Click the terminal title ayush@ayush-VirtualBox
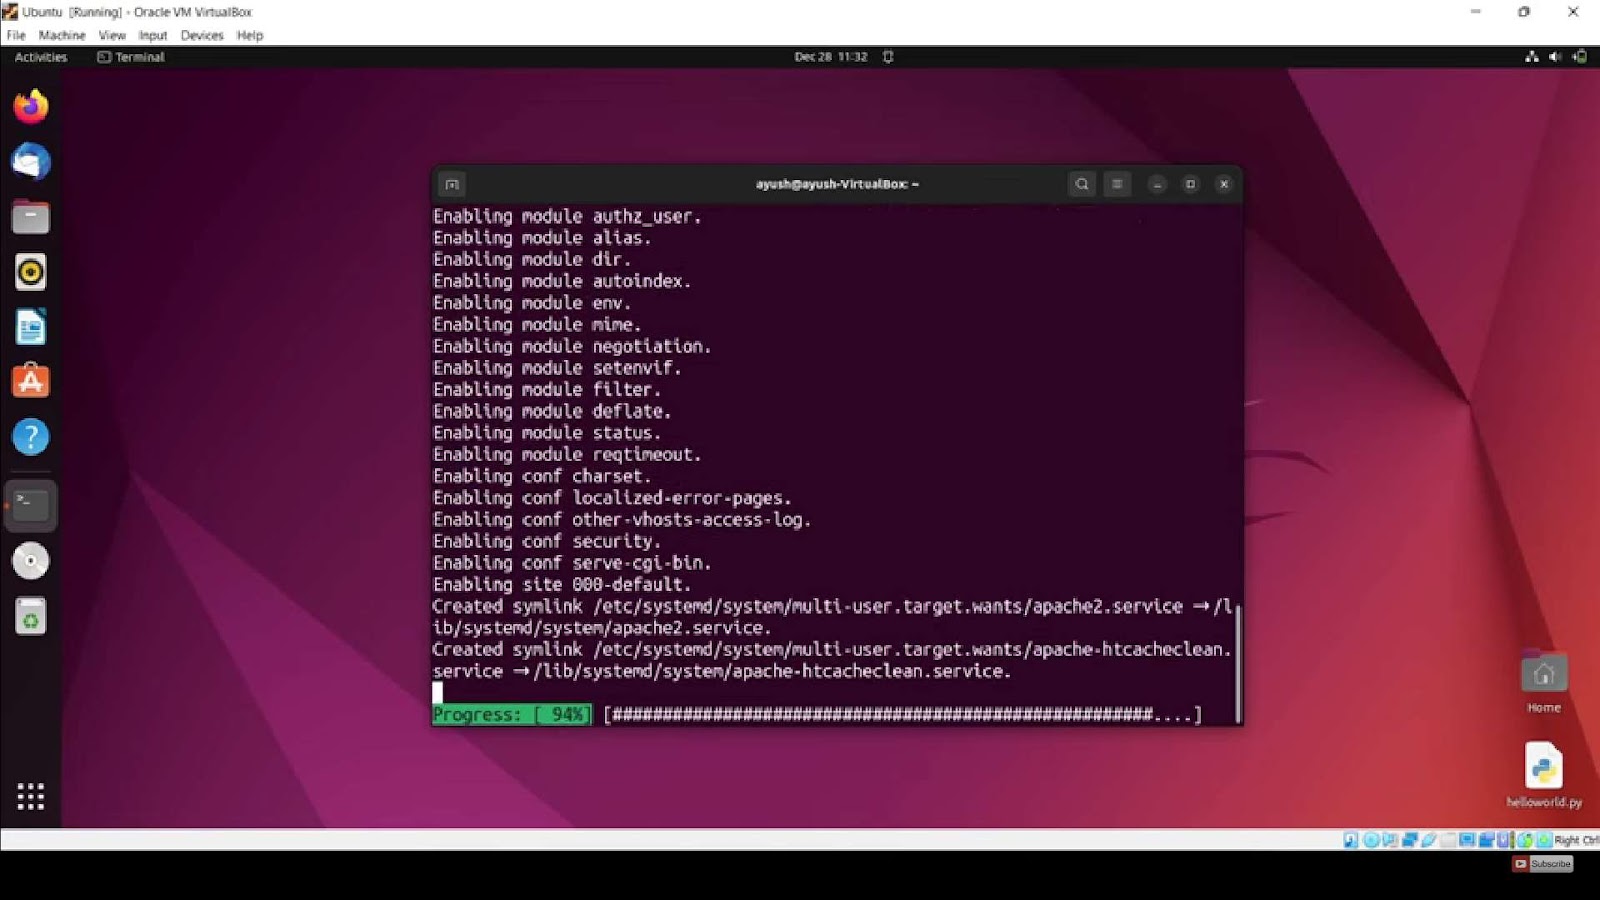The image size is (1600, 900). click(837, 184)
